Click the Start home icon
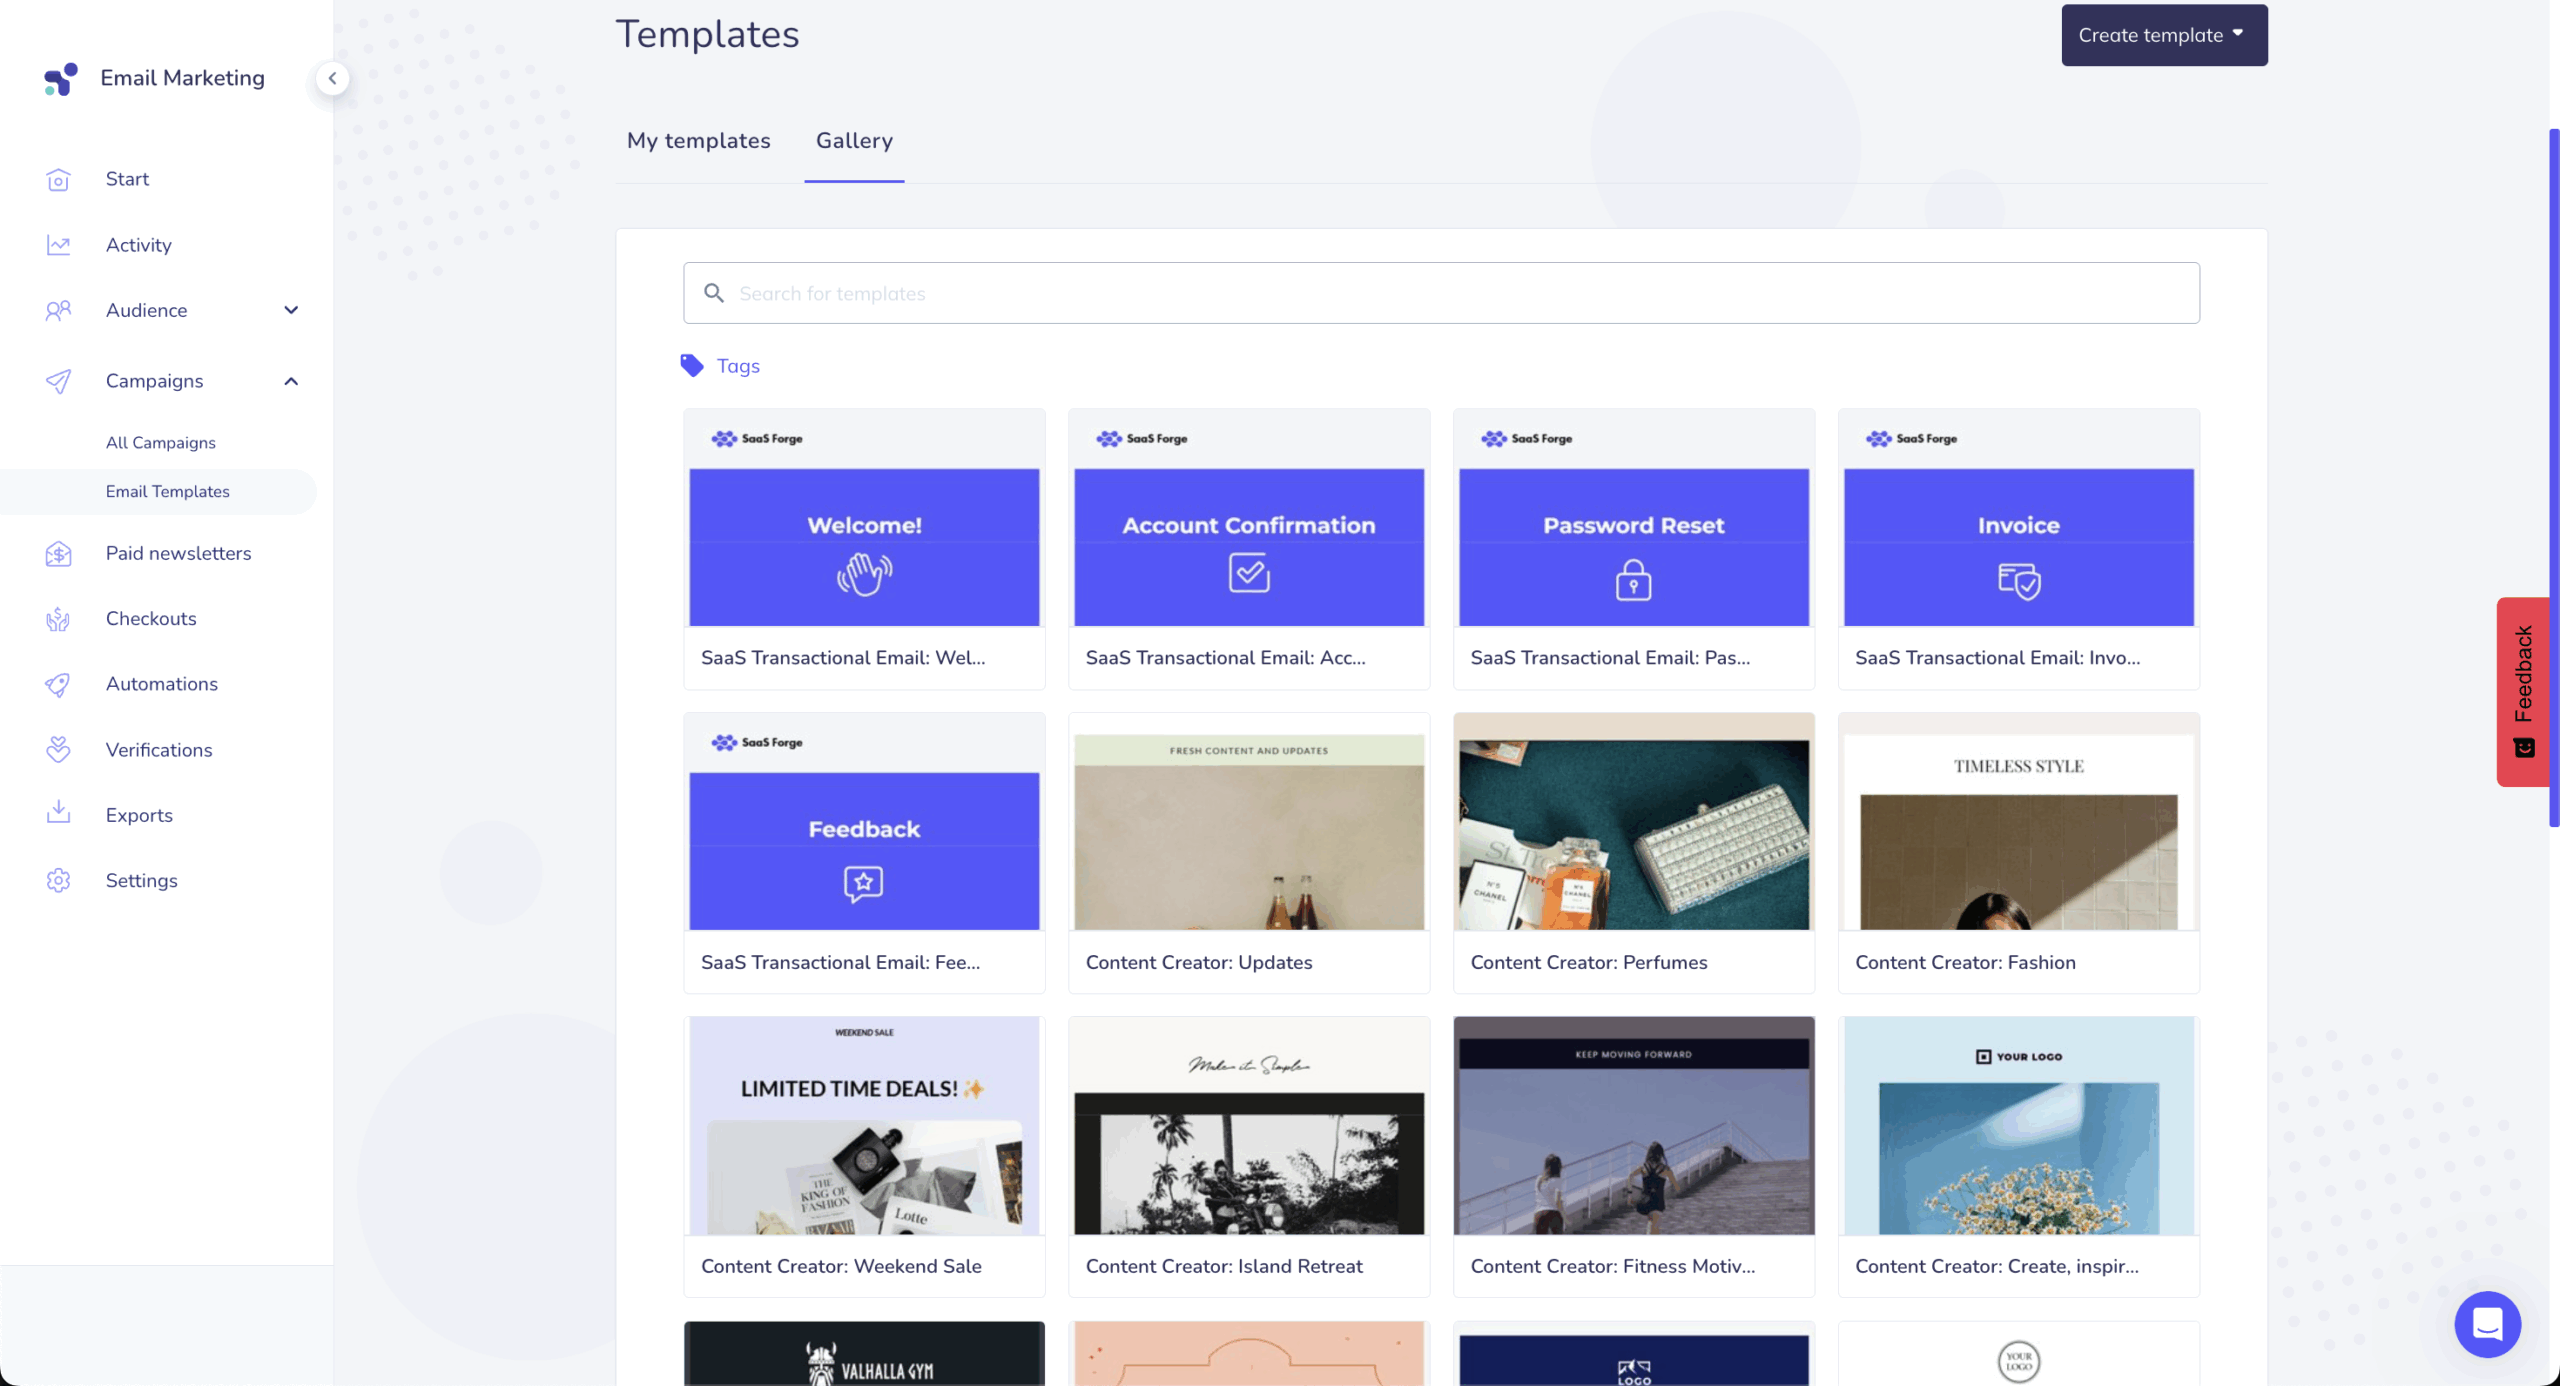 58,179
